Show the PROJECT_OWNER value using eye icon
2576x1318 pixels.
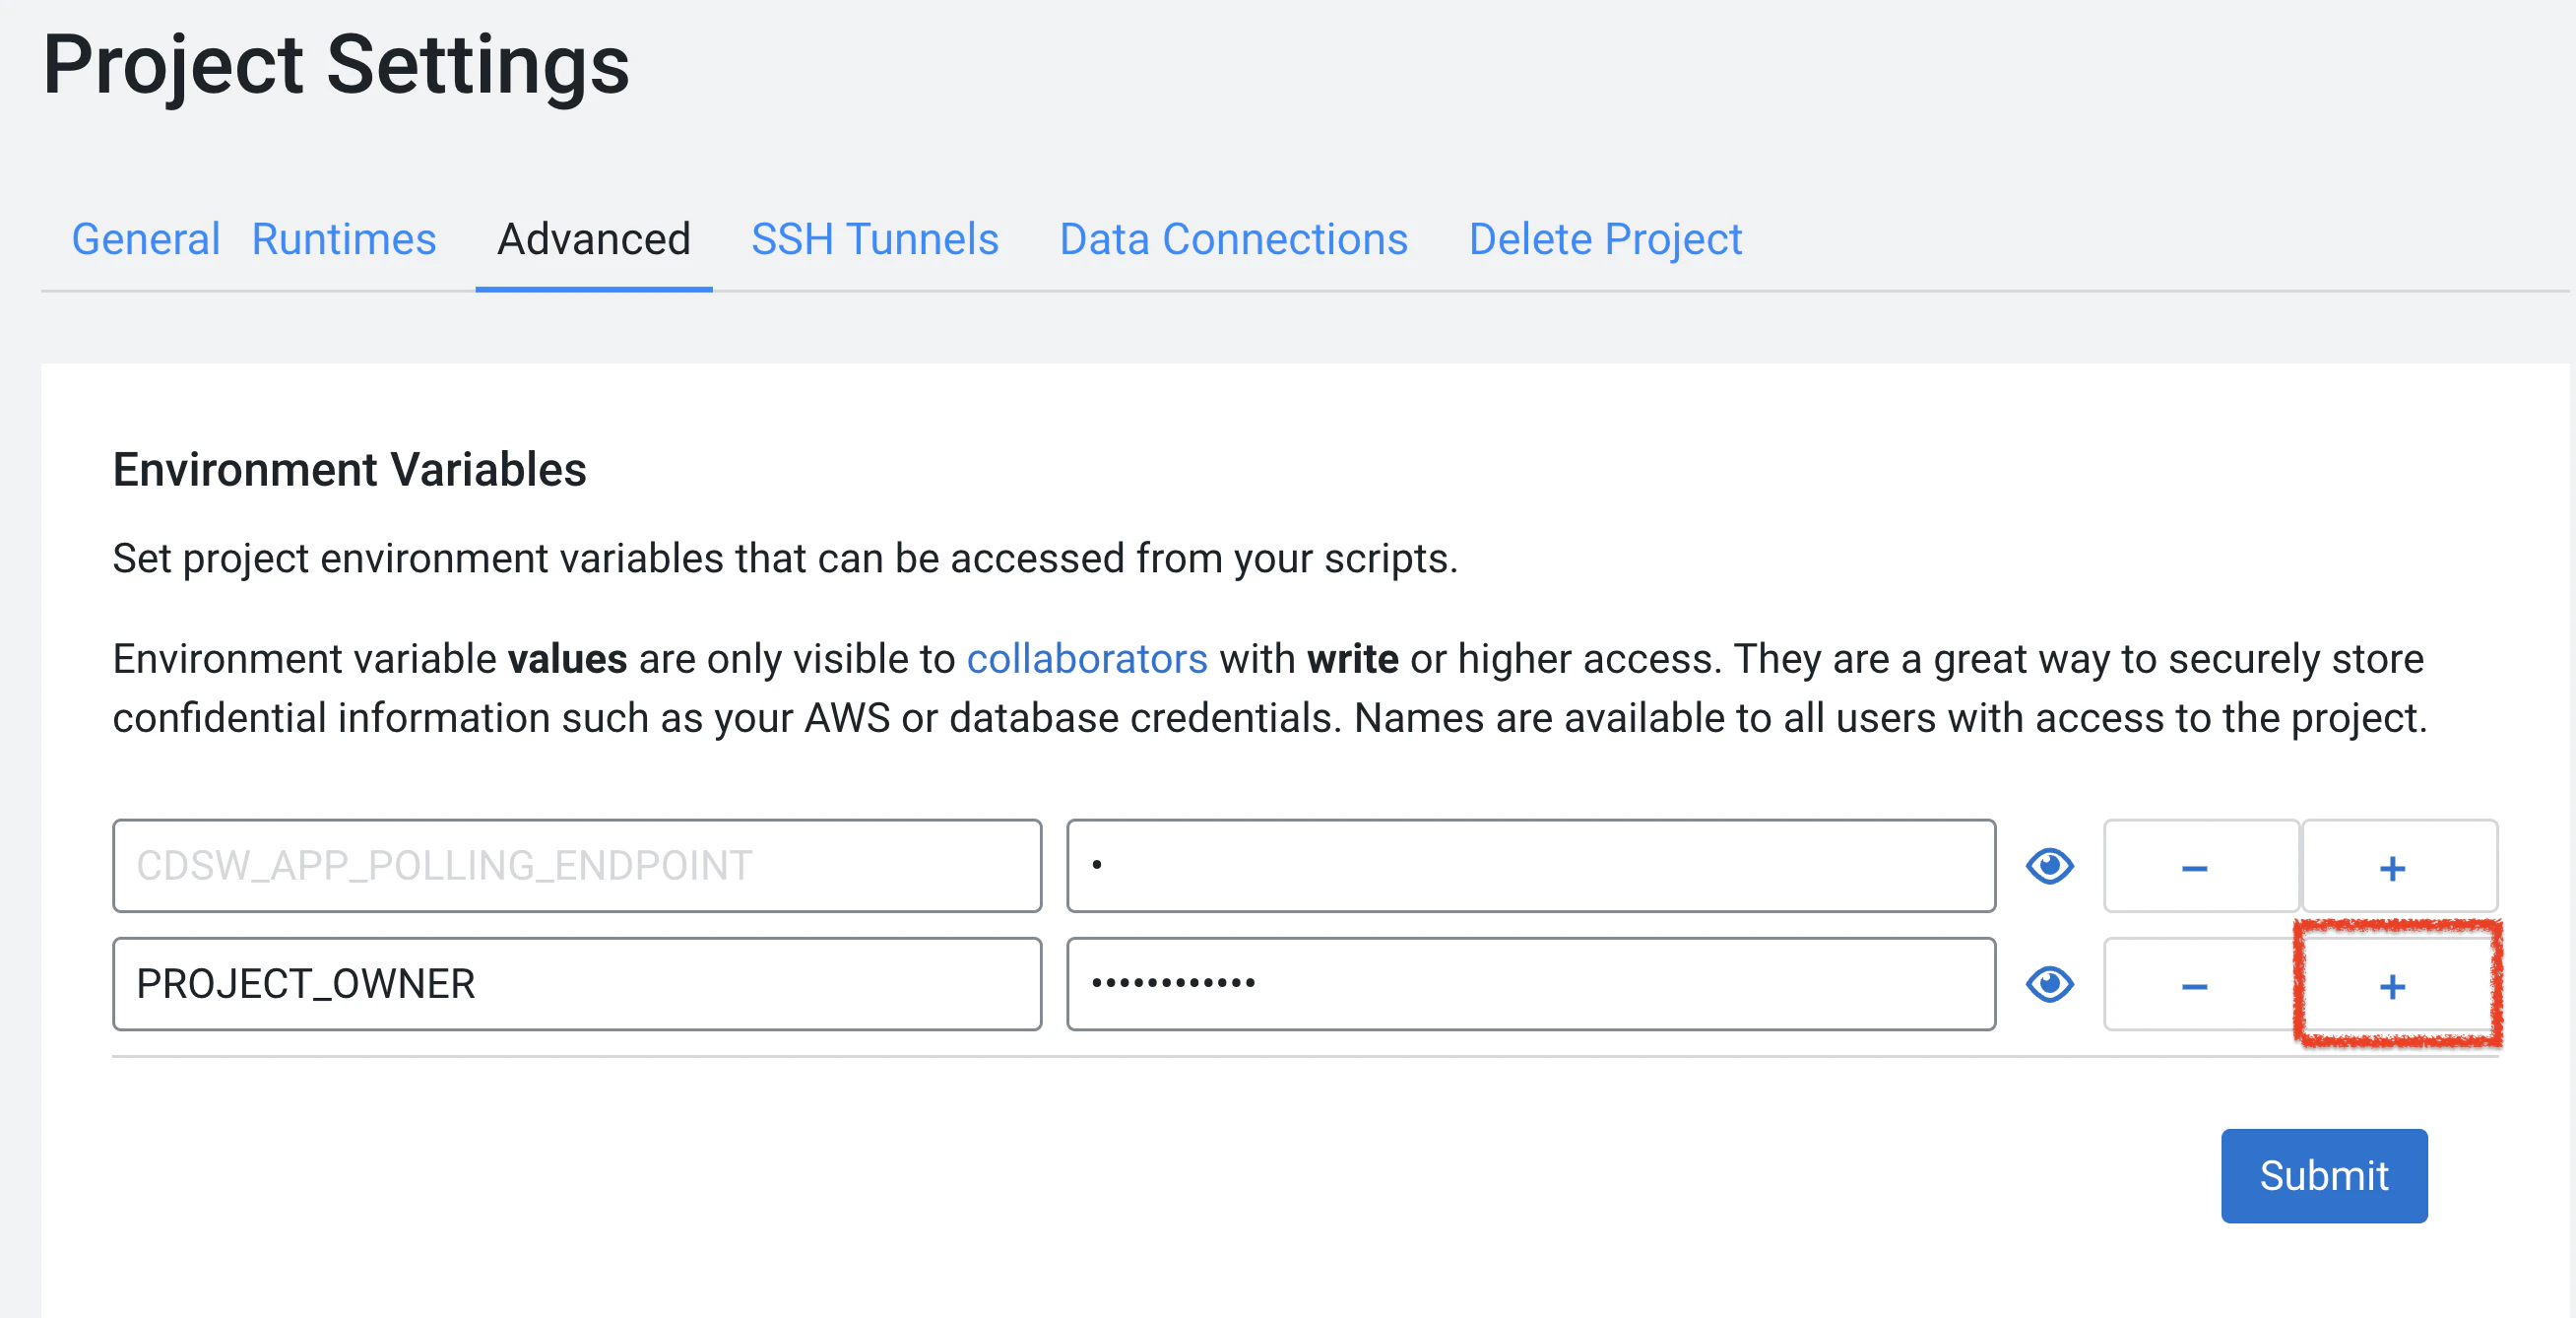[x=2049, y=985]
